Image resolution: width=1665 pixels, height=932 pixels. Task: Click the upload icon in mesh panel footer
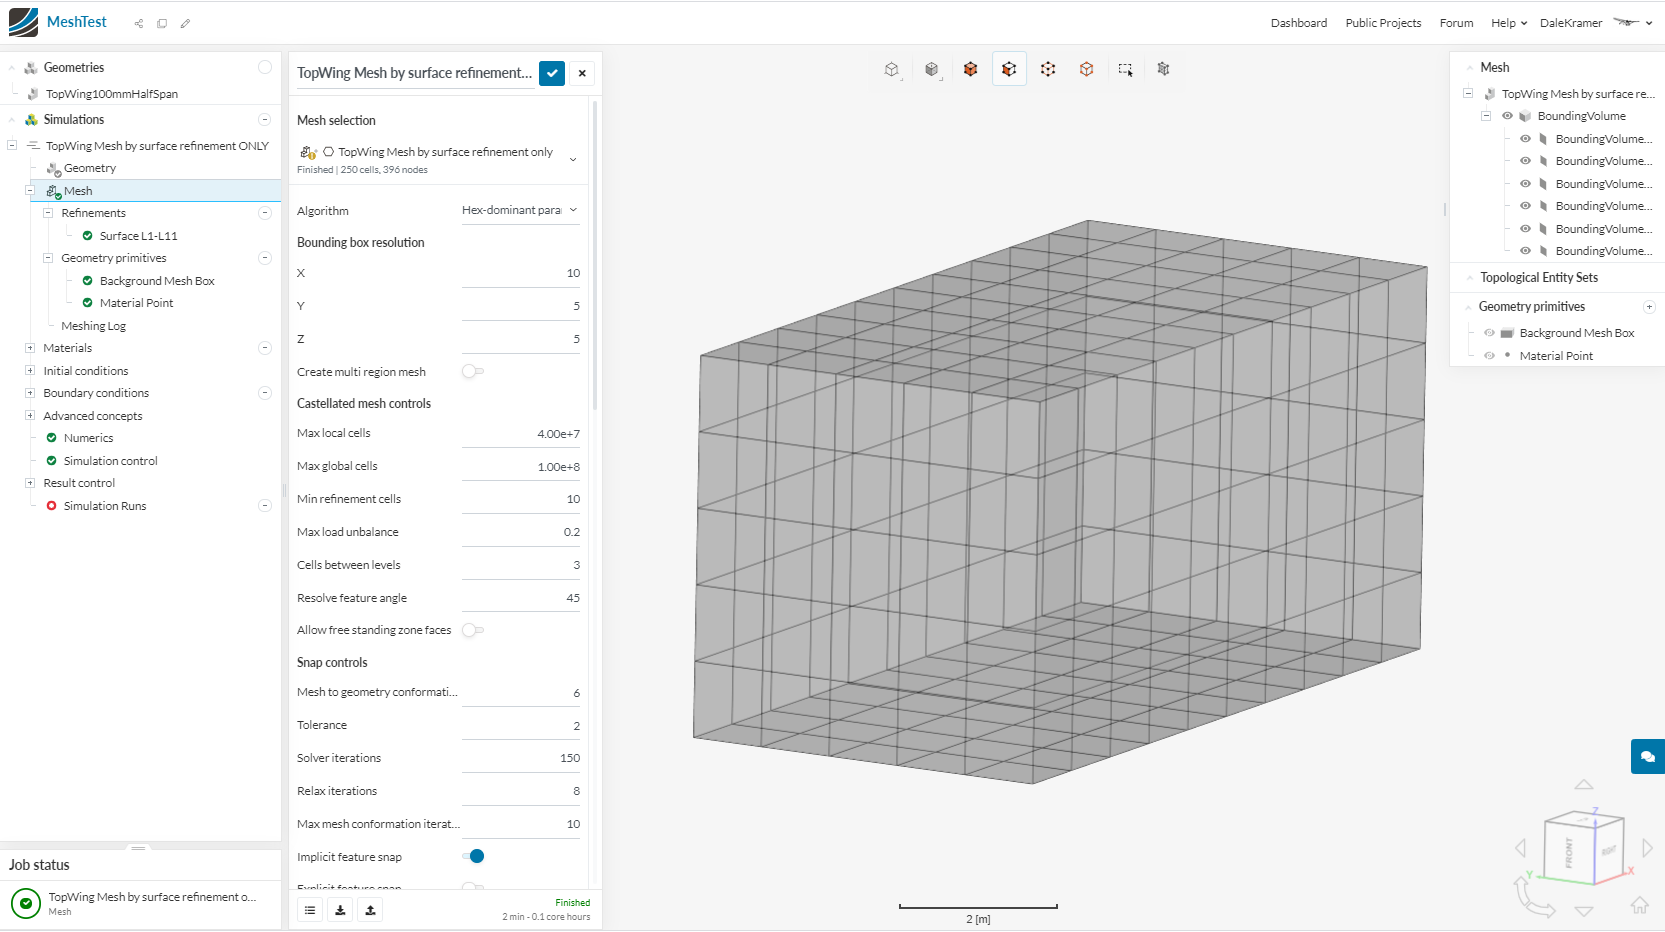click(370, 910)
